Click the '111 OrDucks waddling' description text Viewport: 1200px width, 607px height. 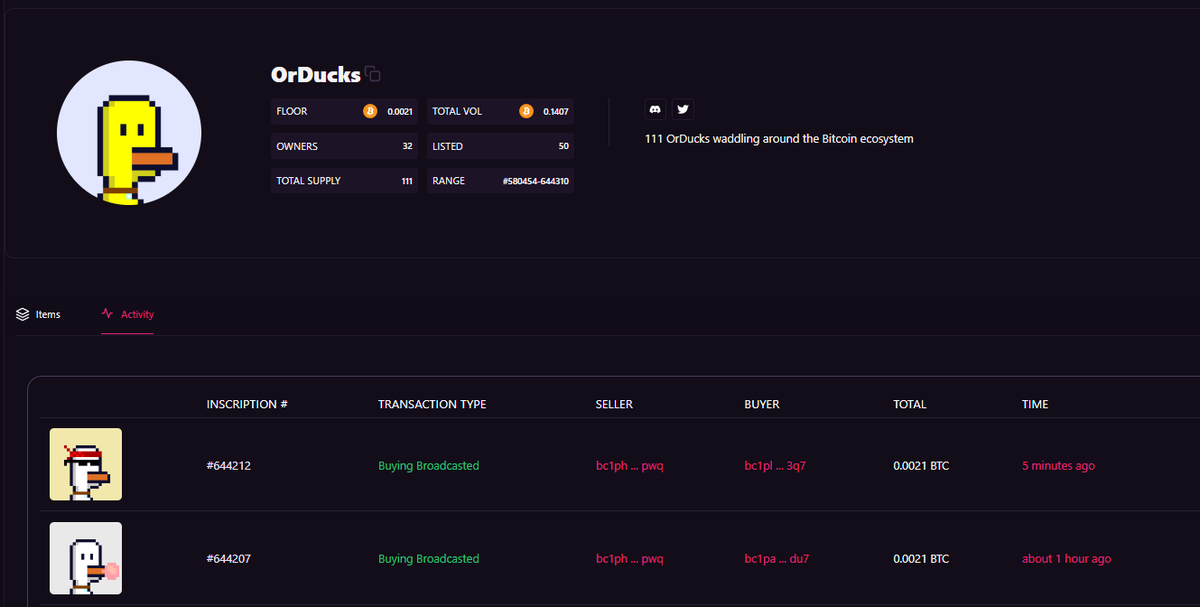point(779,139)
